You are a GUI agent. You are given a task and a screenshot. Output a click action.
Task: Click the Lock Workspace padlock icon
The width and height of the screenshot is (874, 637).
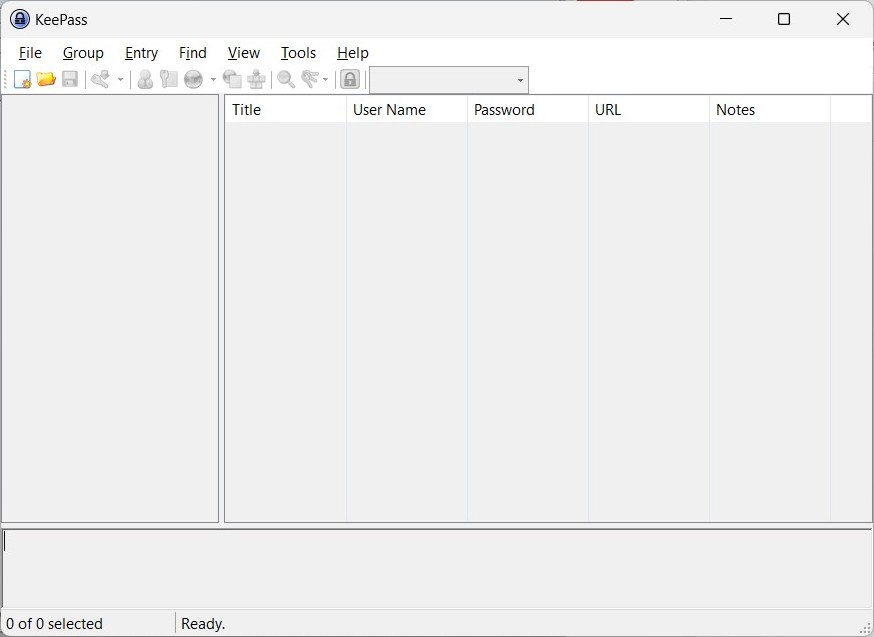coord(350,80)
